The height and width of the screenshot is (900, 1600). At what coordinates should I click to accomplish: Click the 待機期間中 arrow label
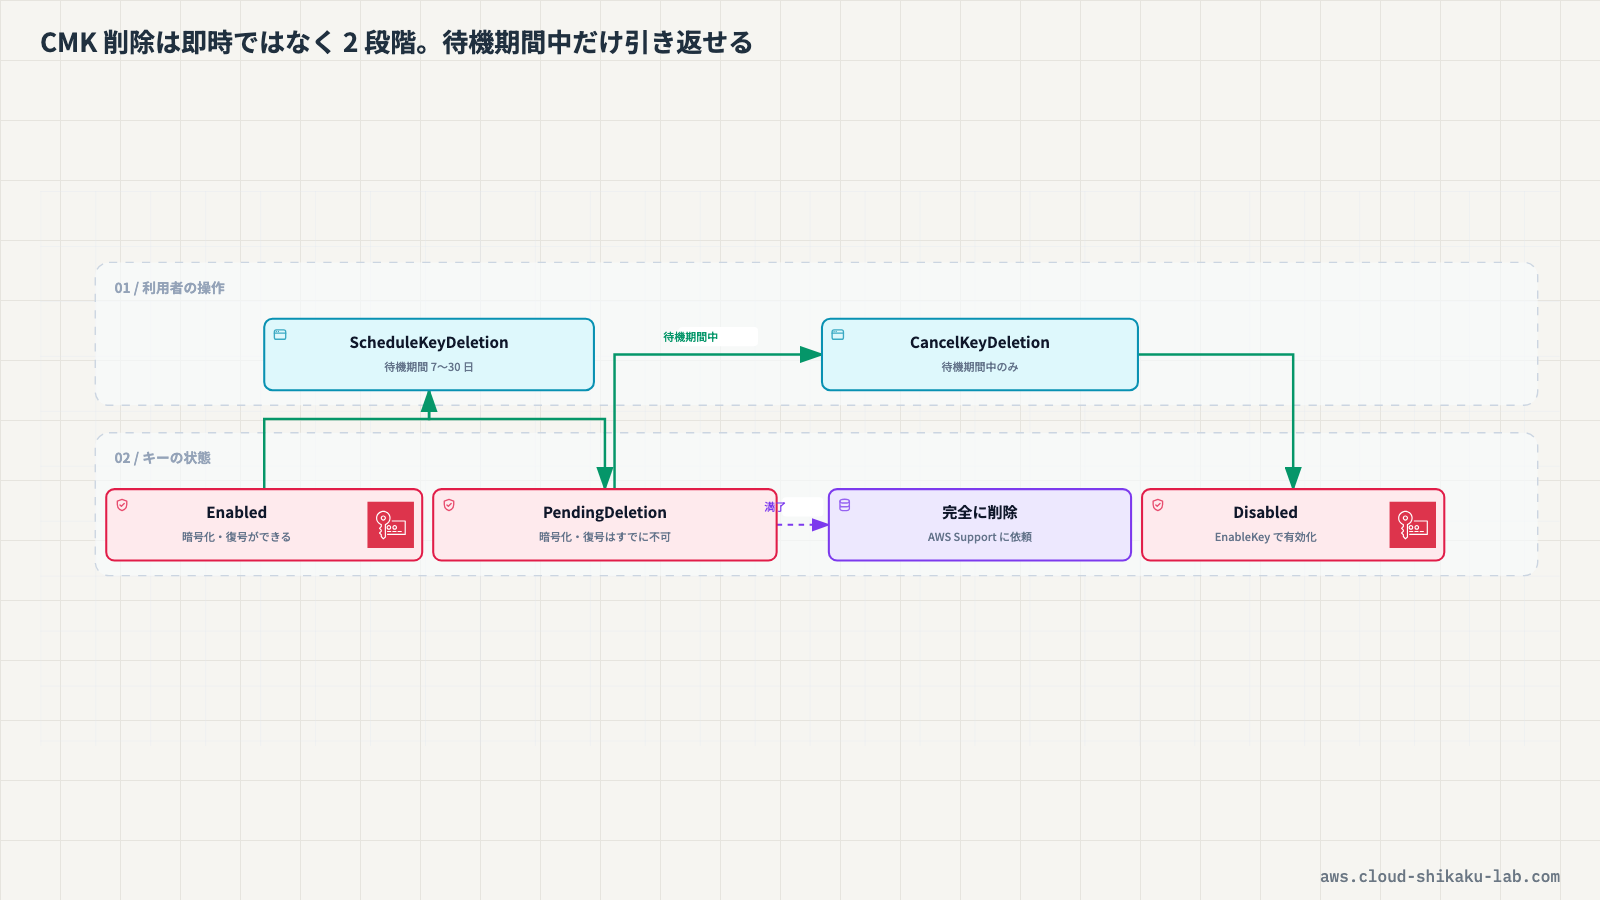(x=691, y=337)
